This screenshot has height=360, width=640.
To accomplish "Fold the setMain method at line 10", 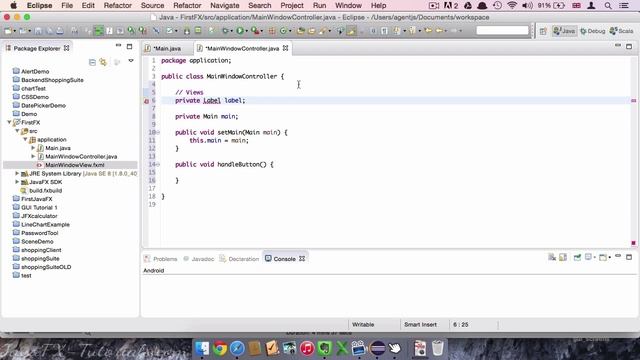I will click(x=158, y=132).
